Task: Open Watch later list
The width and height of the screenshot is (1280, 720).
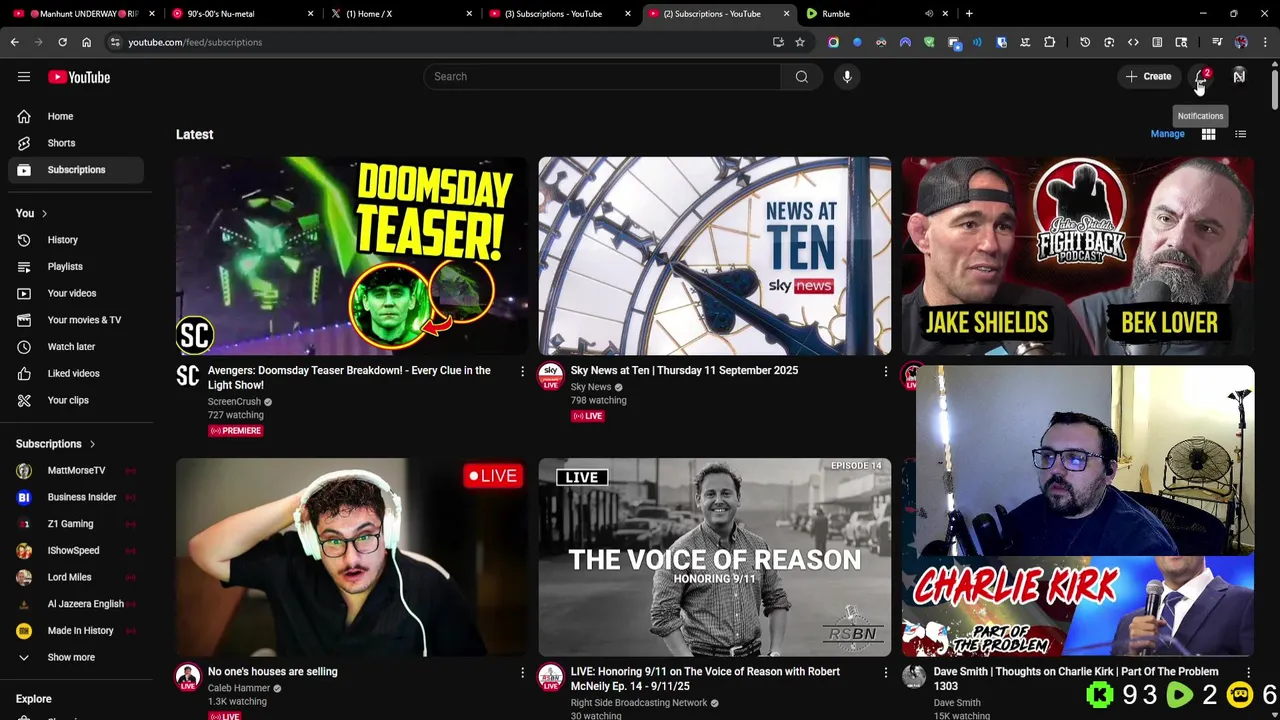Action: coord(76,347)
